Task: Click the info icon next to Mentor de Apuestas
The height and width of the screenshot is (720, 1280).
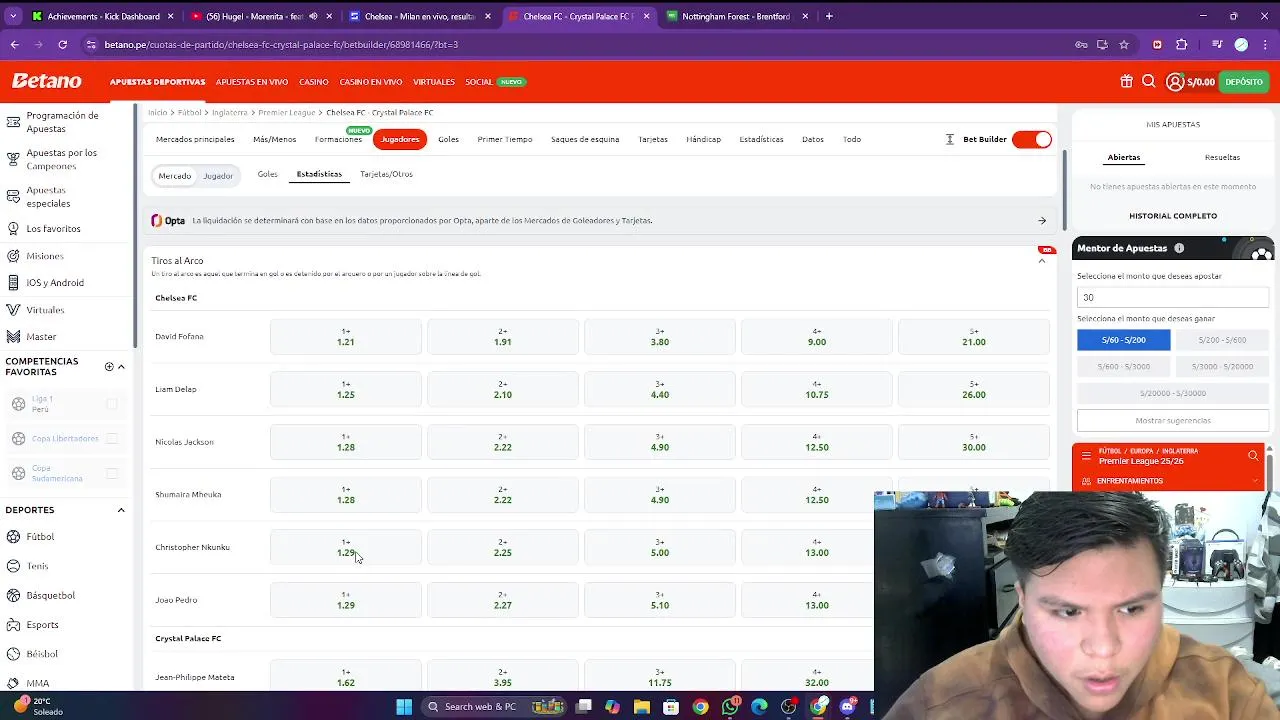Action: [x=1179, y=248]
